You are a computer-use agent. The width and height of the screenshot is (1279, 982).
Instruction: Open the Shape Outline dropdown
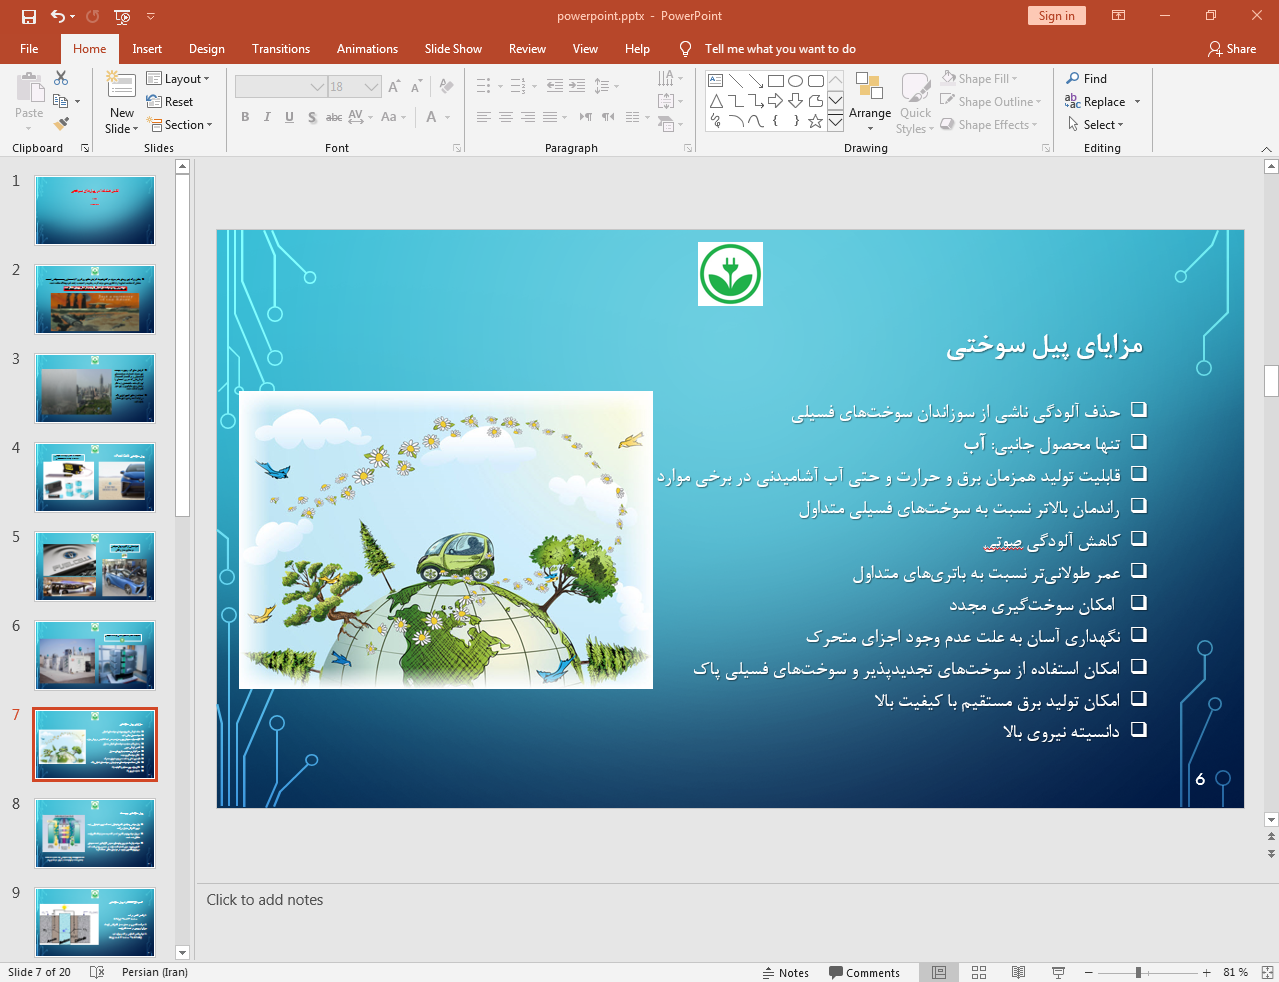tap(991, 101)
